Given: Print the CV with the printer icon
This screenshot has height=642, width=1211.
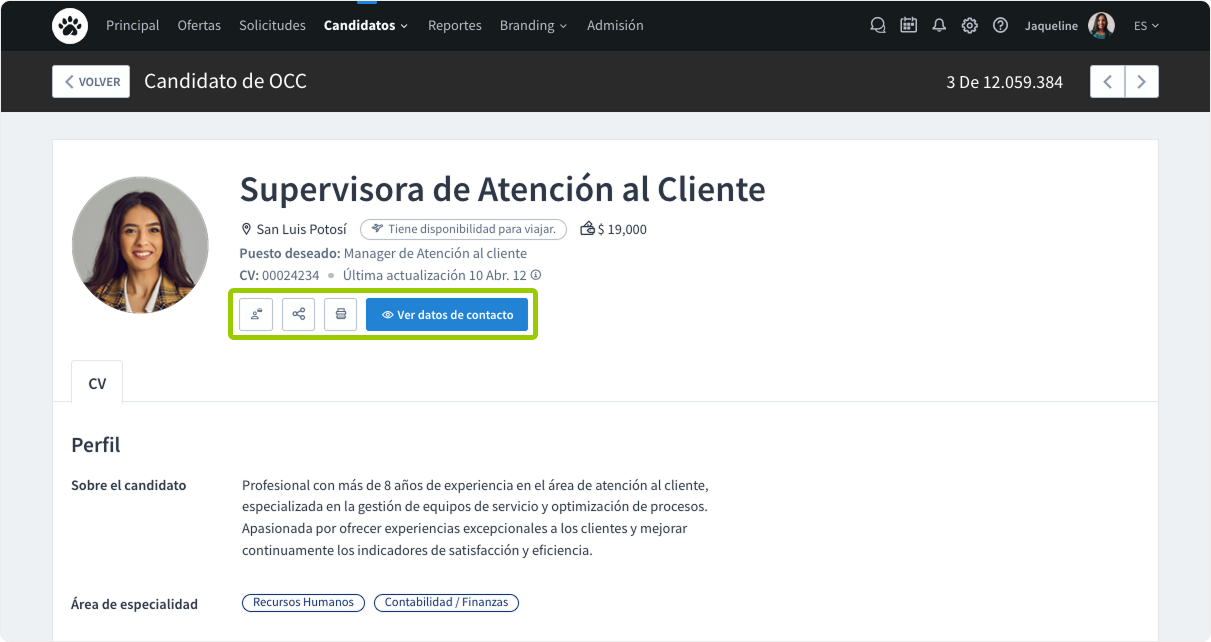Looking at the screenshot, I should click(340, 314).
